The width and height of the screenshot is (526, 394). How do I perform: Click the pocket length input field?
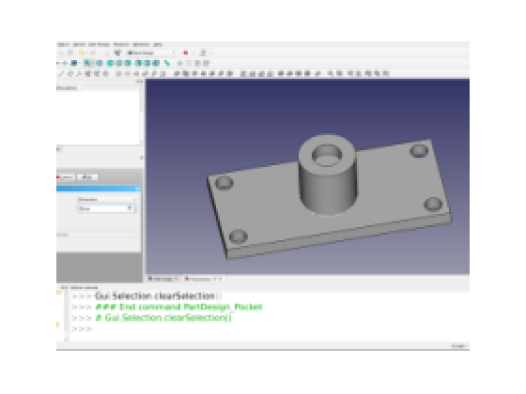pyautogui.click(x=104, y=209)
